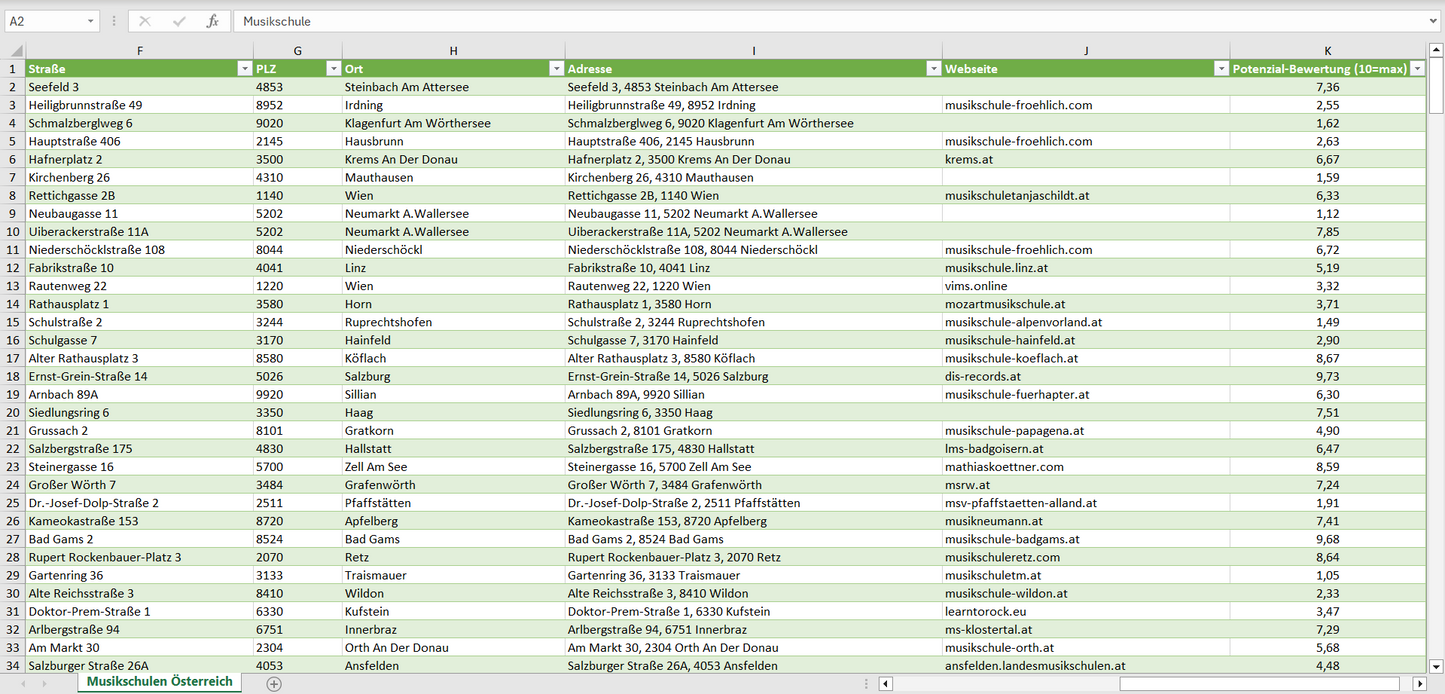
Task: Click the Cancel X icon in formula bar
Action: 145,21
